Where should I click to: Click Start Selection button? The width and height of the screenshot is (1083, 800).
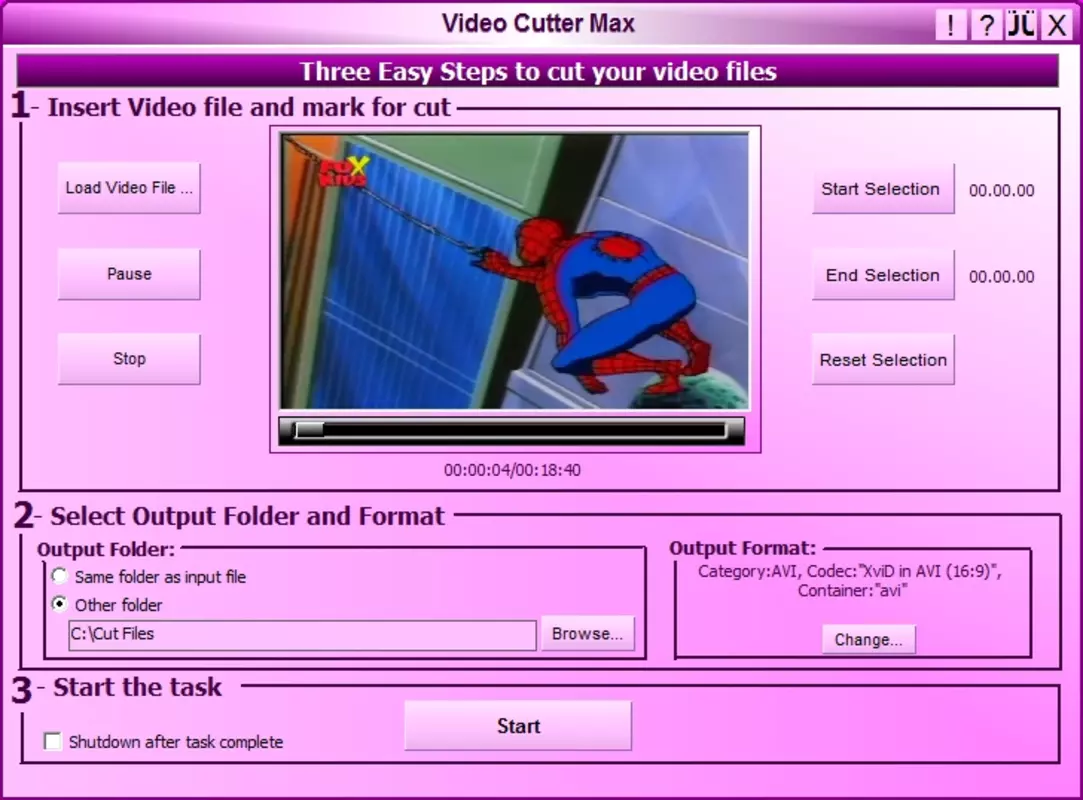(x=883, y=189)
